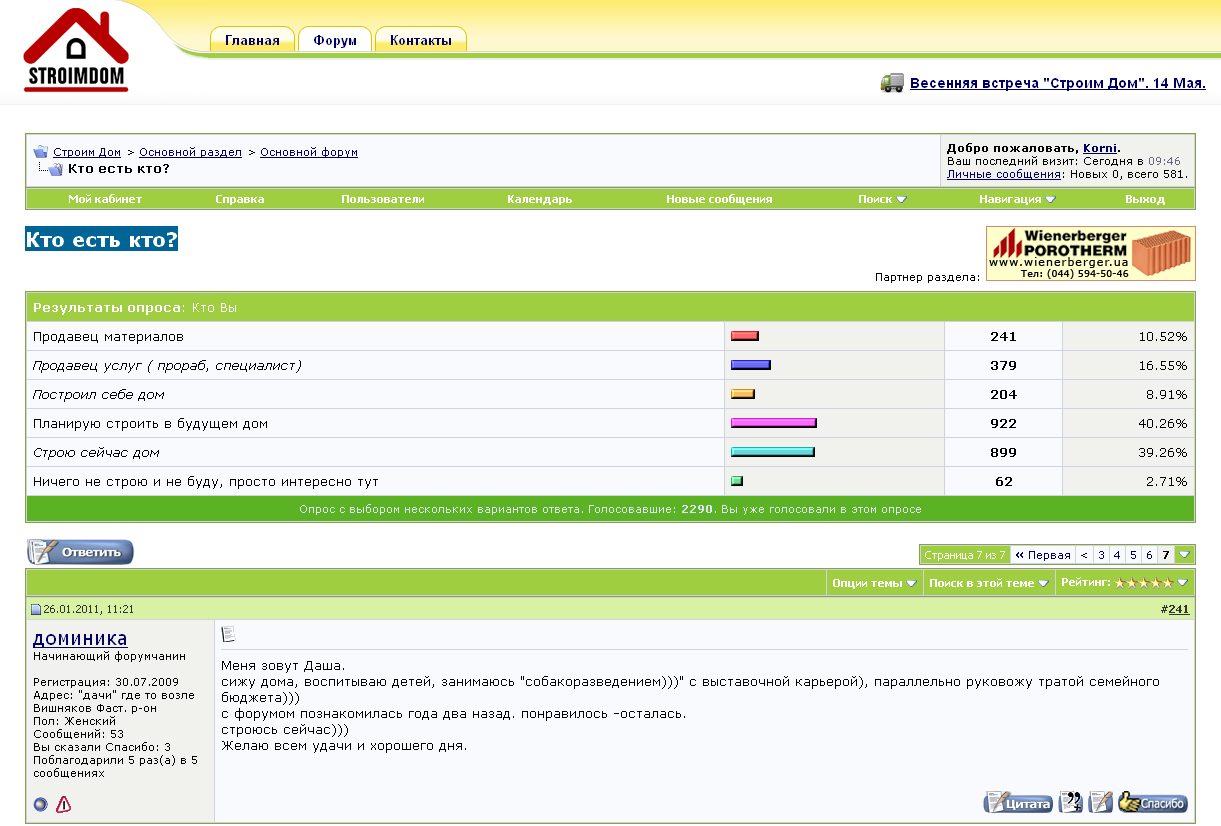Go to page 6
The width and height of the screenshot is (1221, 826).
[1149, 555]
